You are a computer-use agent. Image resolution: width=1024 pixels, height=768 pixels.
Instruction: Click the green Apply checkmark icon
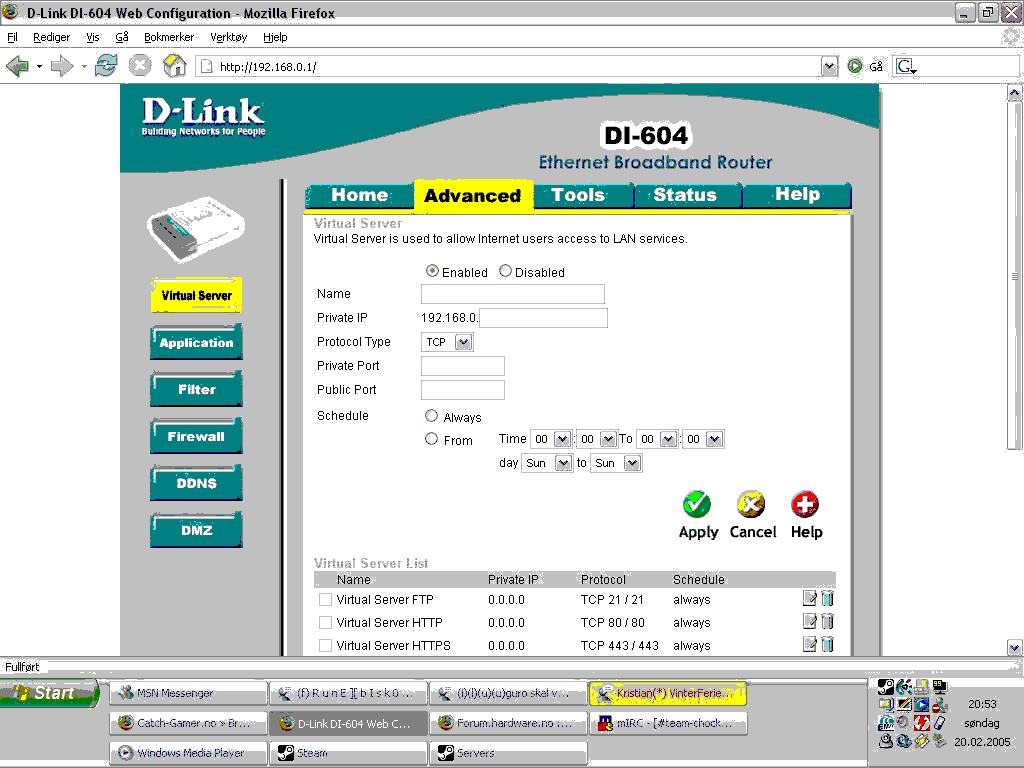coord(697,504)
